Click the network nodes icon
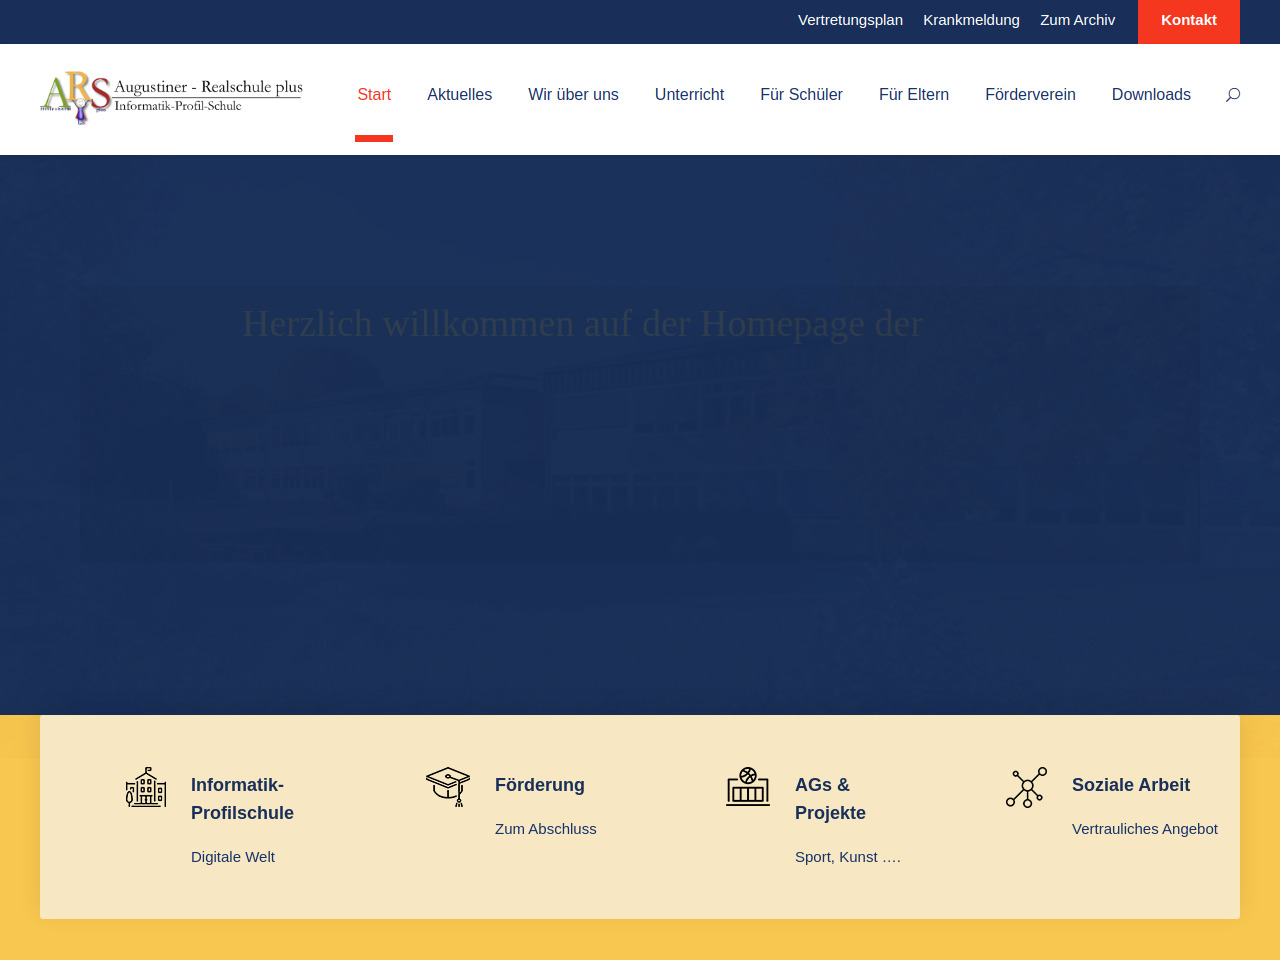This screenshot has width=1280, height=960. (x=1026, y=788)
